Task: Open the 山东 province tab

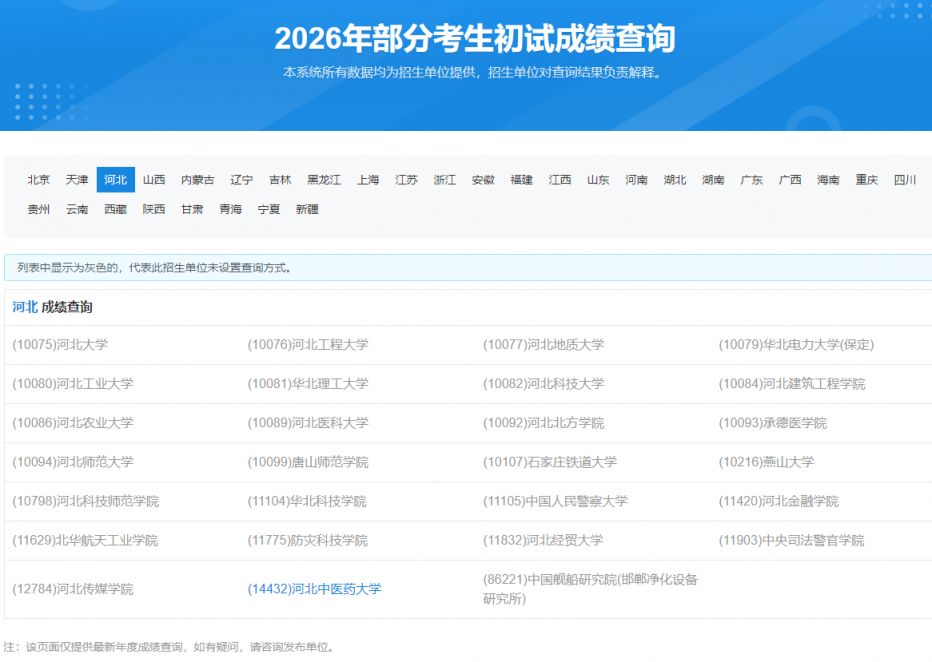Action: tap(598, 179)
